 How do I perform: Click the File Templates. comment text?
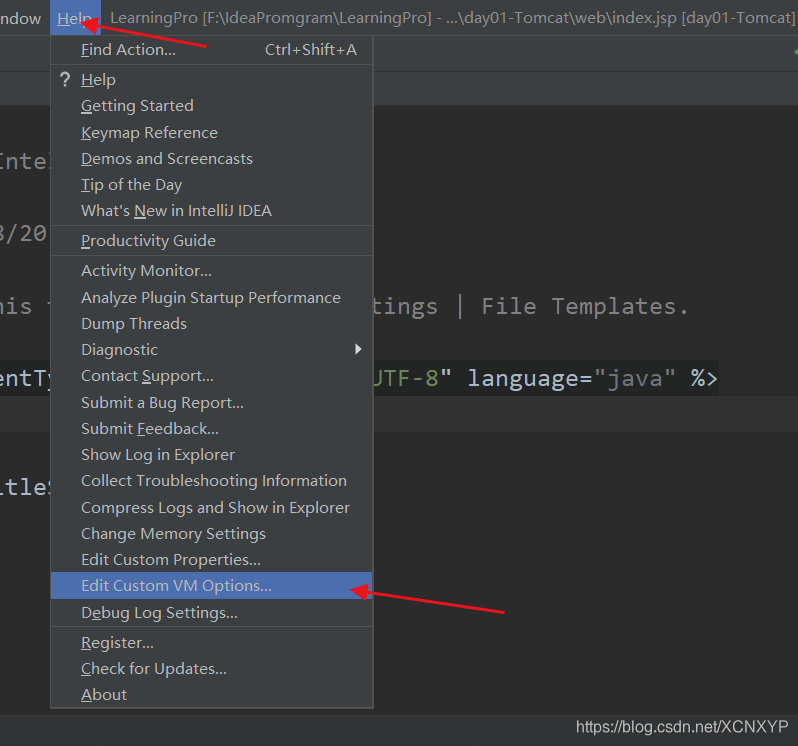[x=585, y=306]
